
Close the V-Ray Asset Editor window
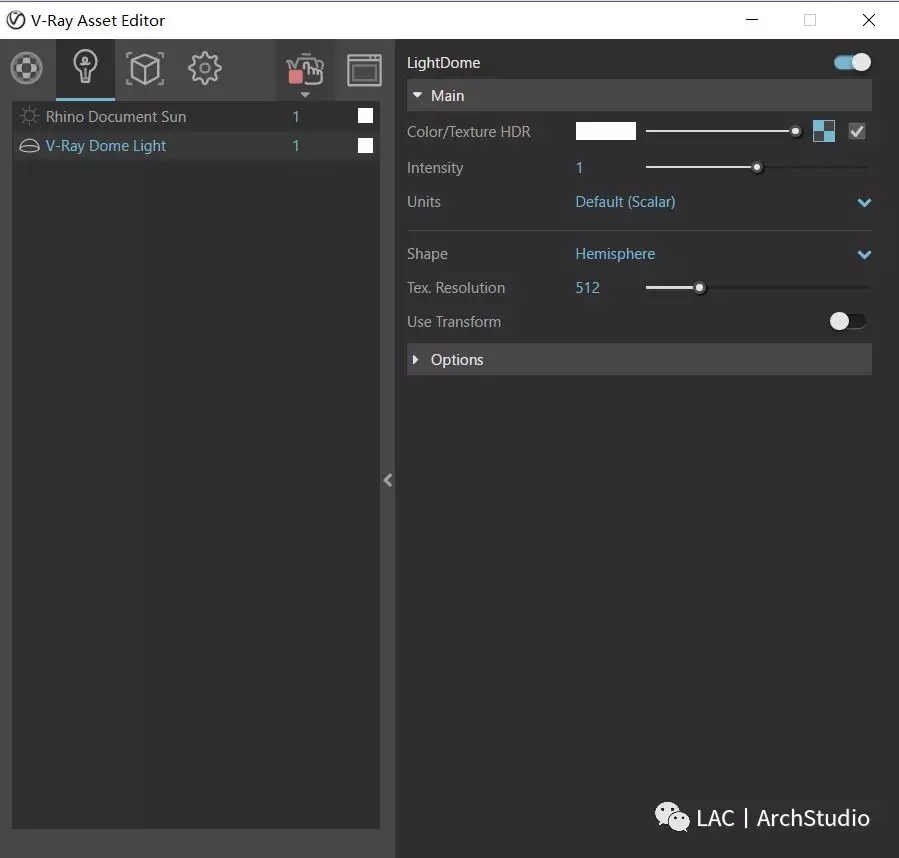coord(869,20)
